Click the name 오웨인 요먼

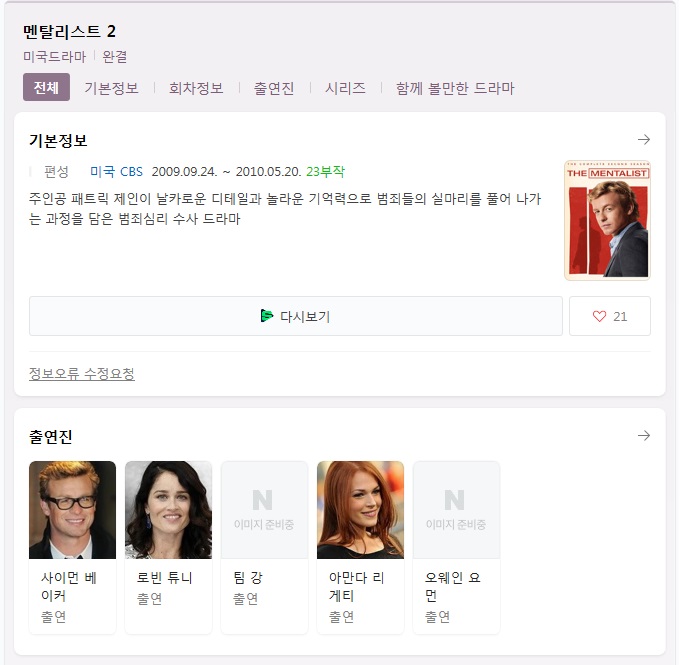pos(453,587)
